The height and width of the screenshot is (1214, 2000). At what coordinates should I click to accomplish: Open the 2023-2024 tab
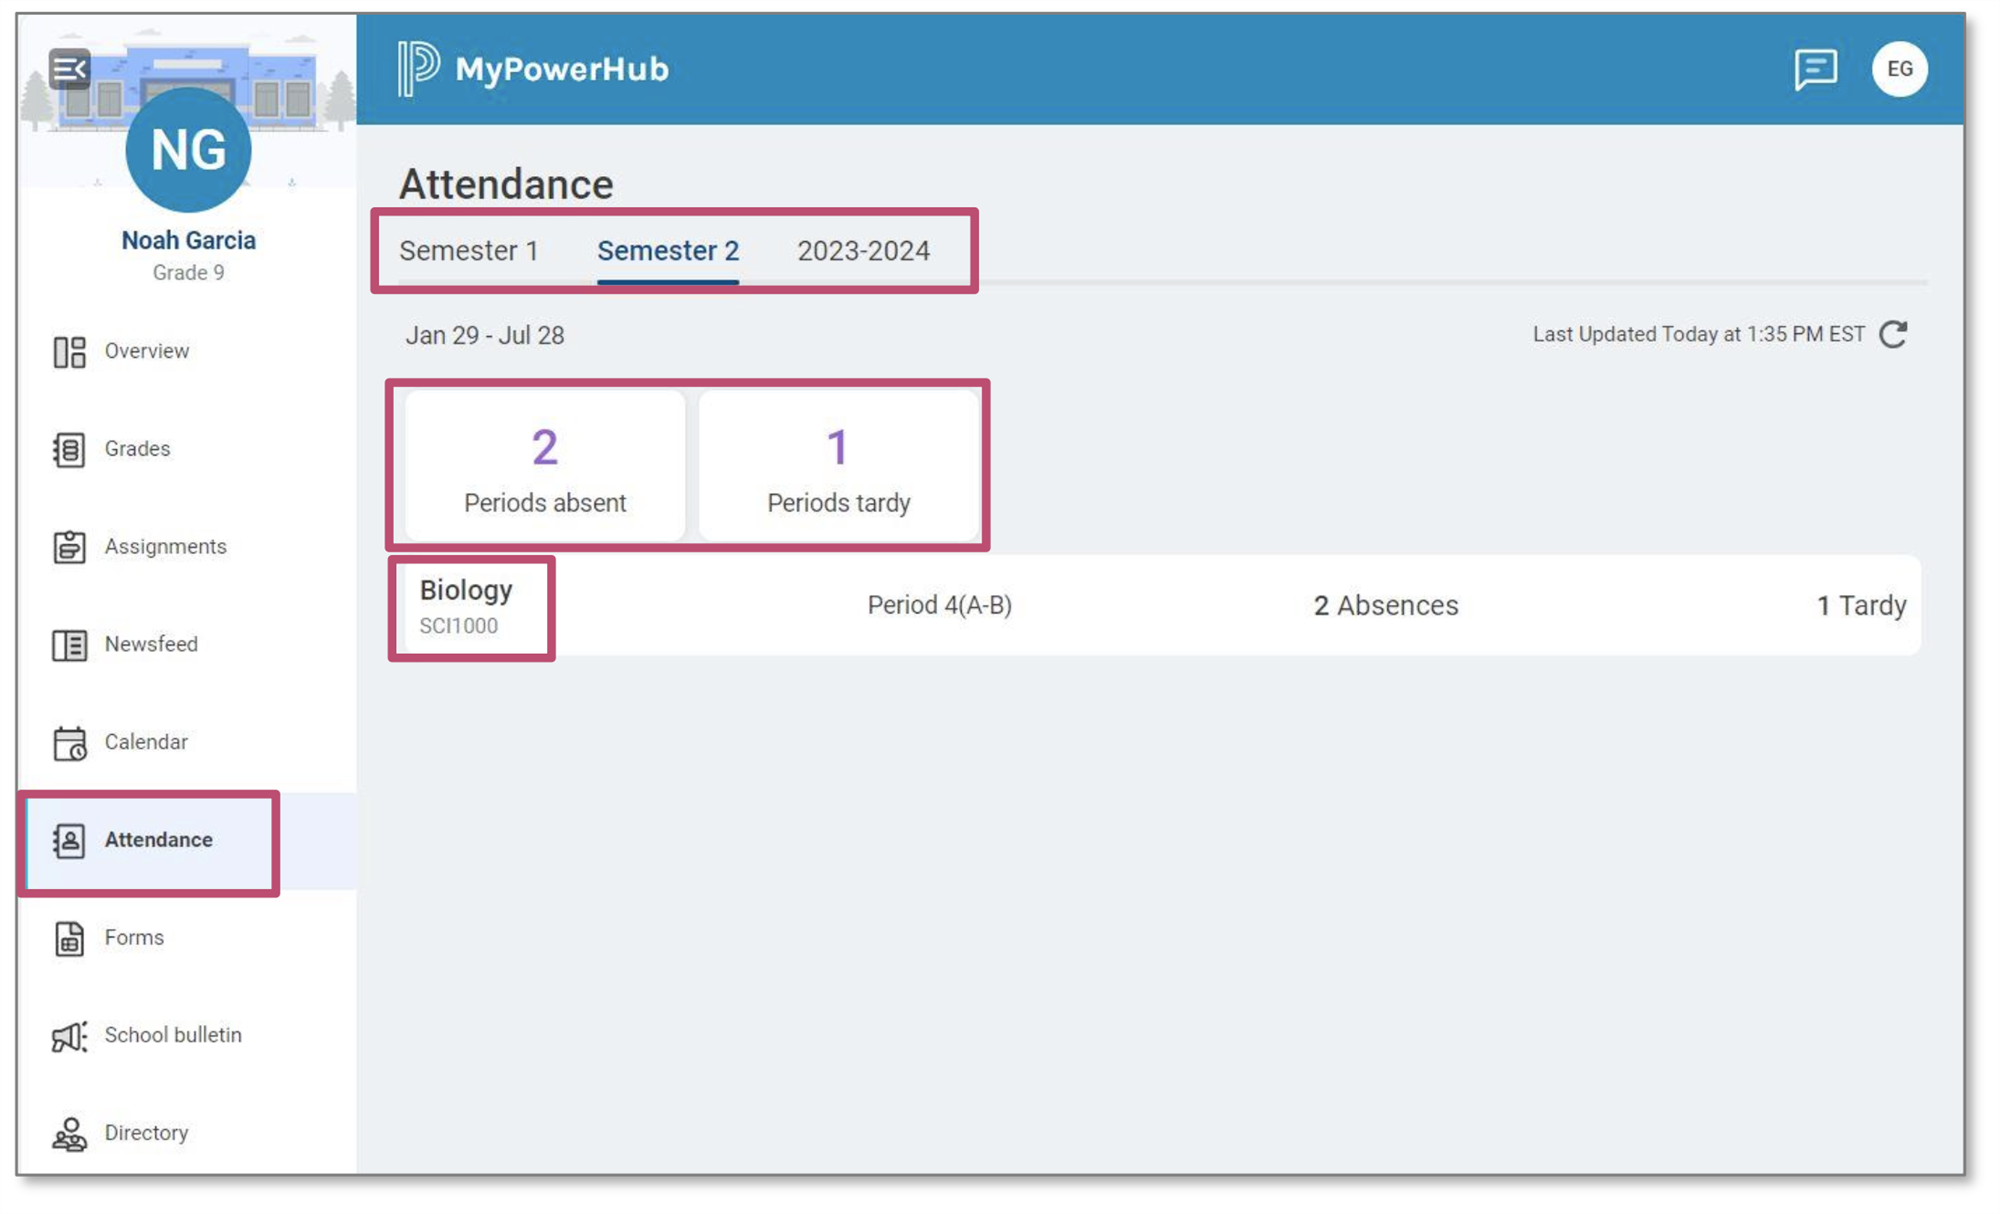[863, 251]
